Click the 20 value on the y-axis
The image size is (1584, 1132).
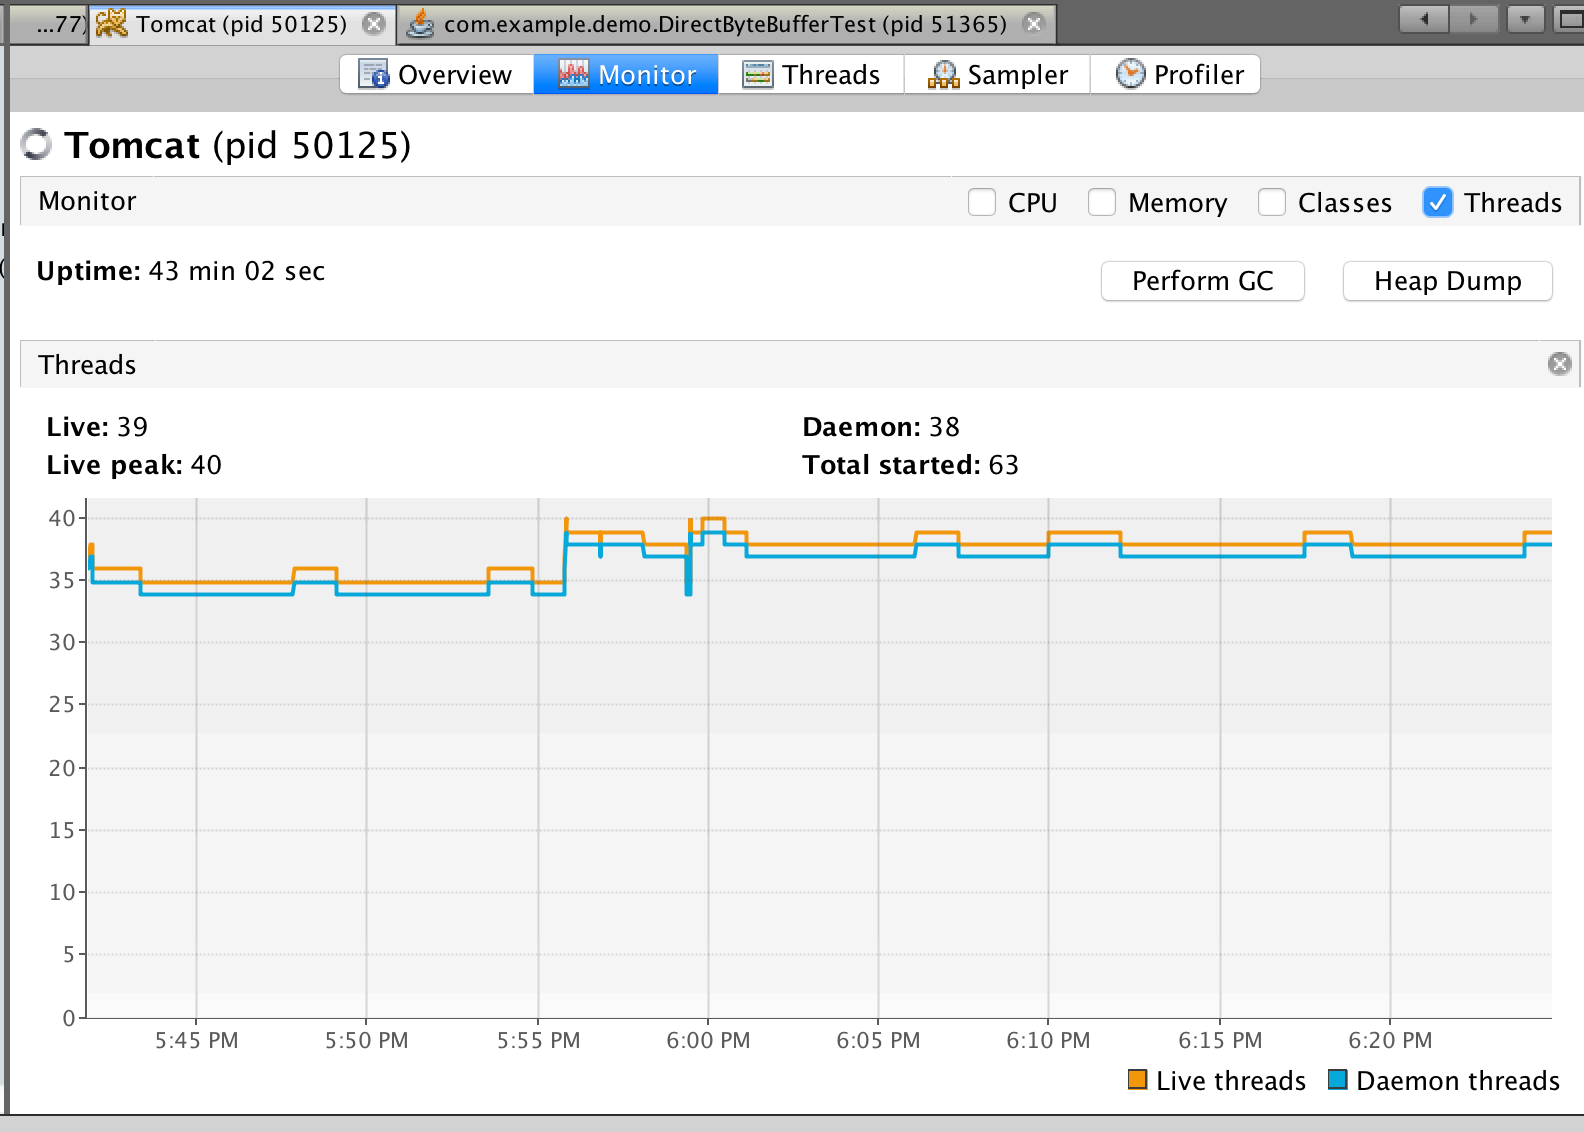(x=62, y=768)
